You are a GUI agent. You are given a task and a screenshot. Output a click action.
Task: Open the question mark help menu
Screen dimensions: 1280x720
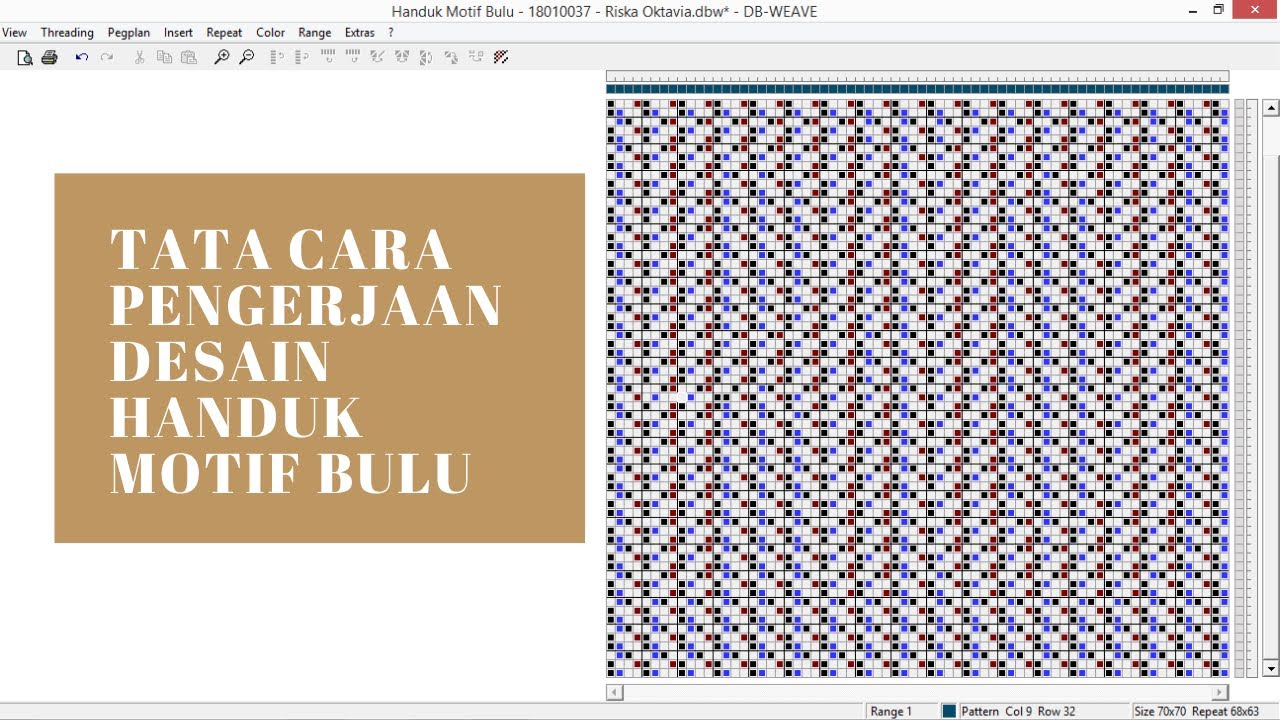click(391, 33)
